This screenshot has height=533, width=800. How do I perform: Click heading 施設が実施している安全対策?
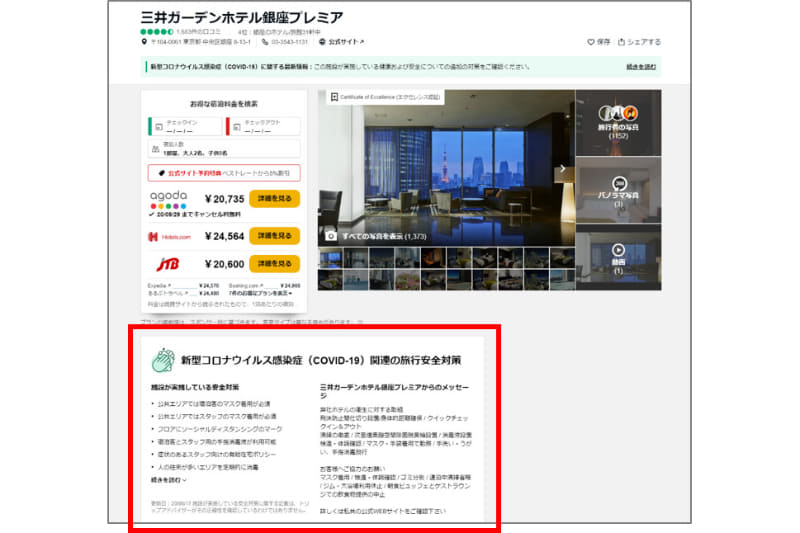[195, 387]
